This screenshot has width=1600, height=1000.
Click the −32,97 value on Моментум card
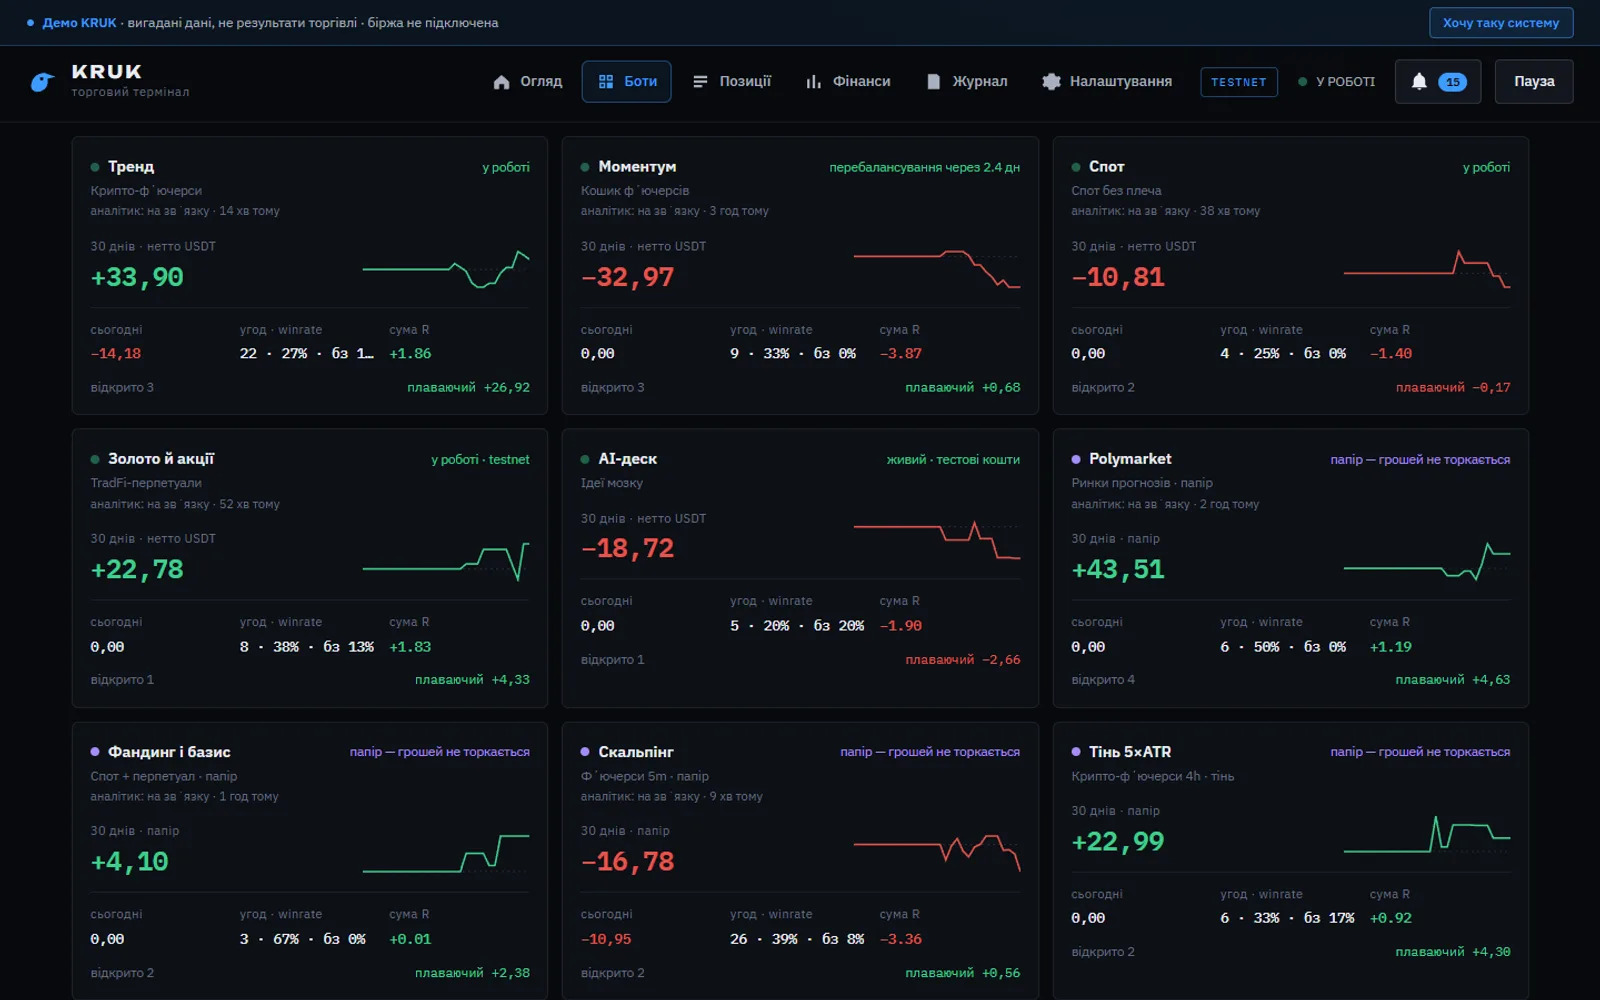click(x=628, y=277)
